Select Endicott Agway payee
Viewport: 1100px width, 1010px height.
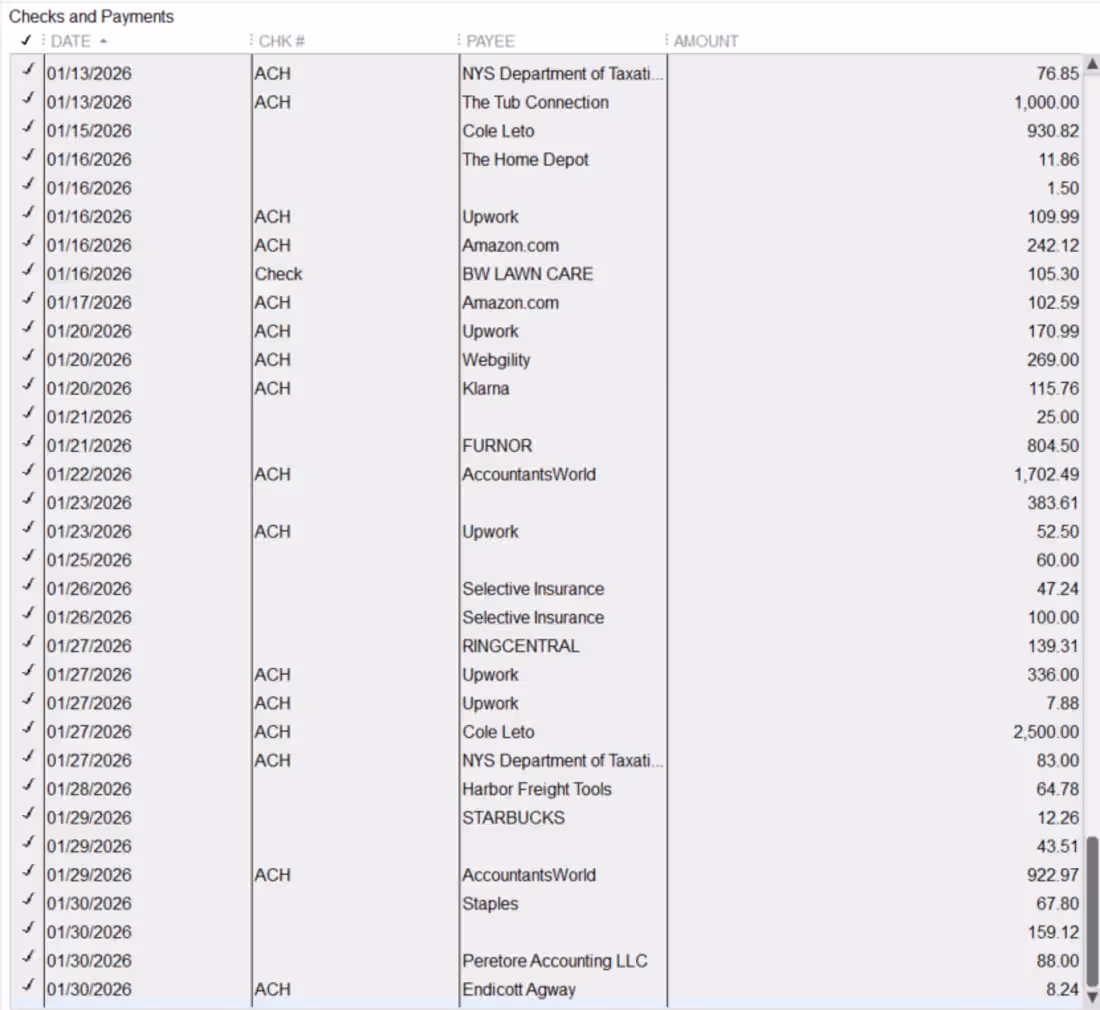(519, 990)
